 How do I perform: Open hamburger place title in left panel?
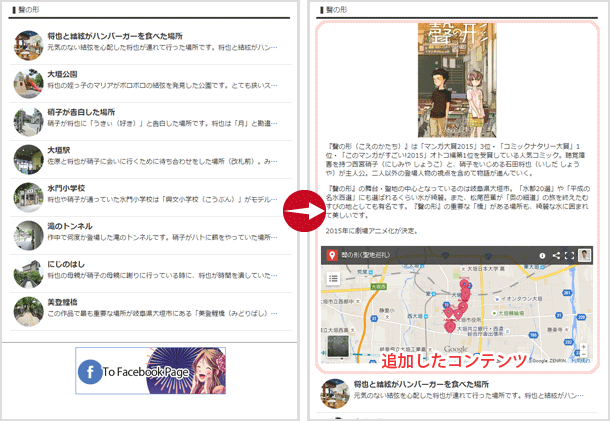coord(115,36)
